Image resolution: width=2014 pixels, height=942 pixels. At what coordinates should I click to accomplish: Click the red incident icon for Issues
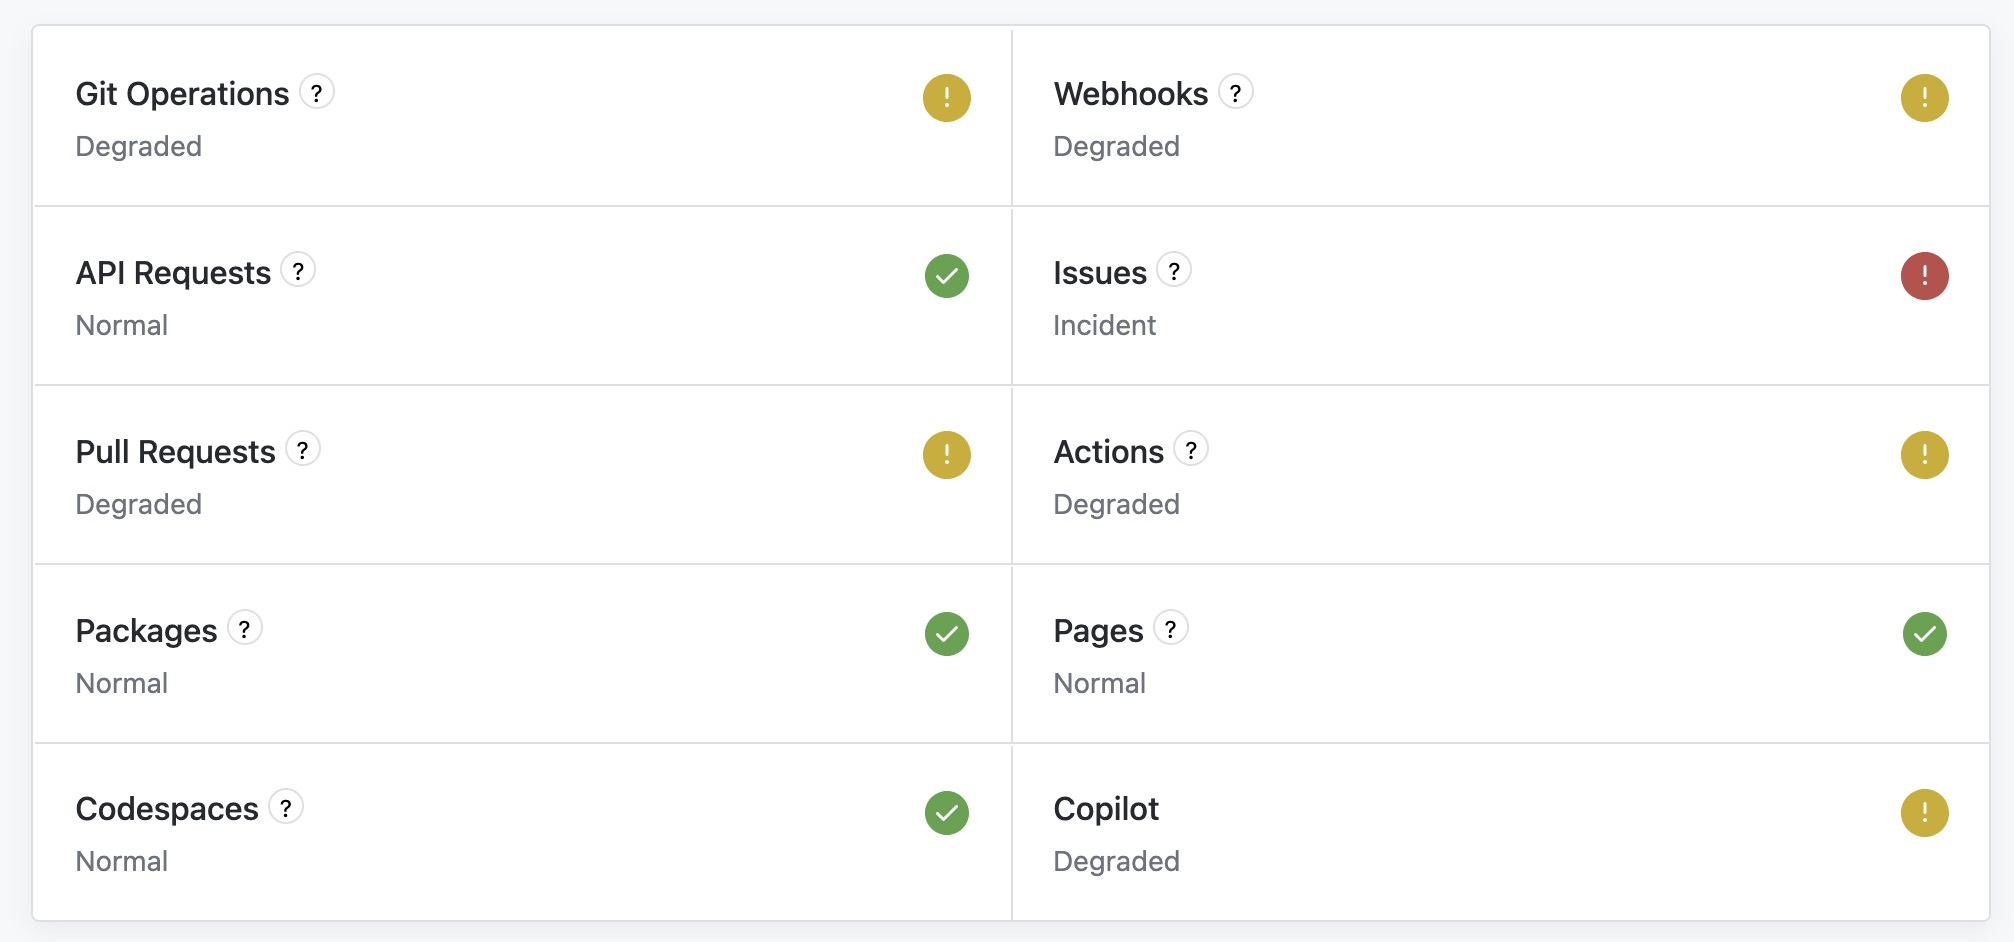[x=1924, y=276]
